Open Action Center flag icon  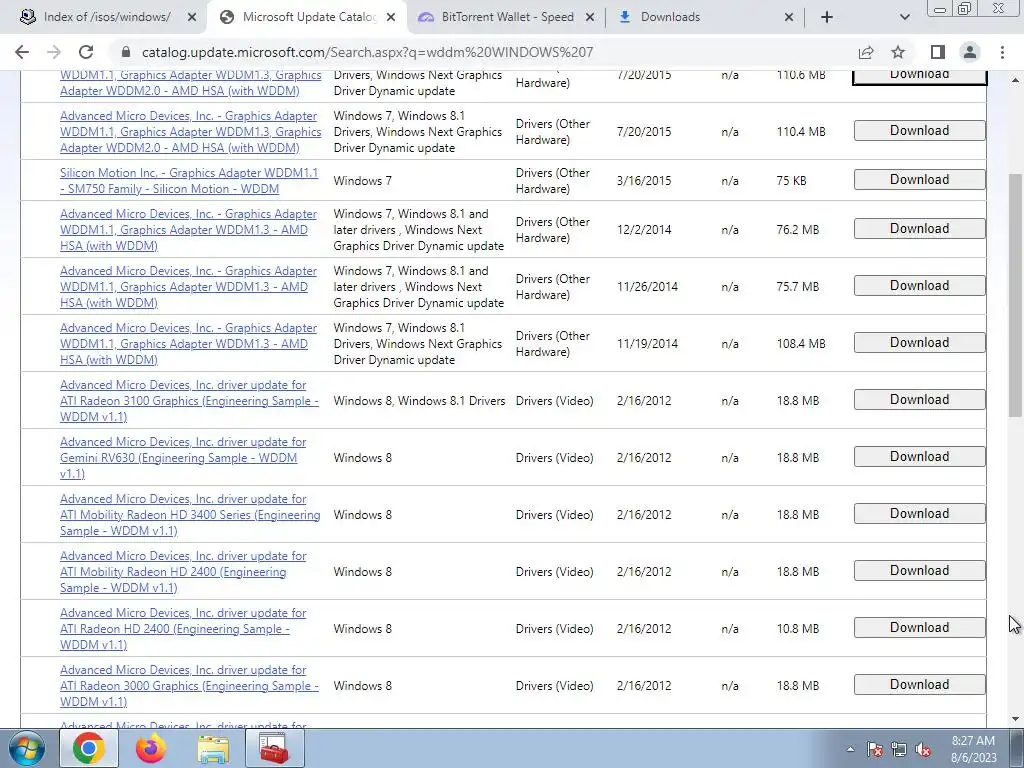875,749
